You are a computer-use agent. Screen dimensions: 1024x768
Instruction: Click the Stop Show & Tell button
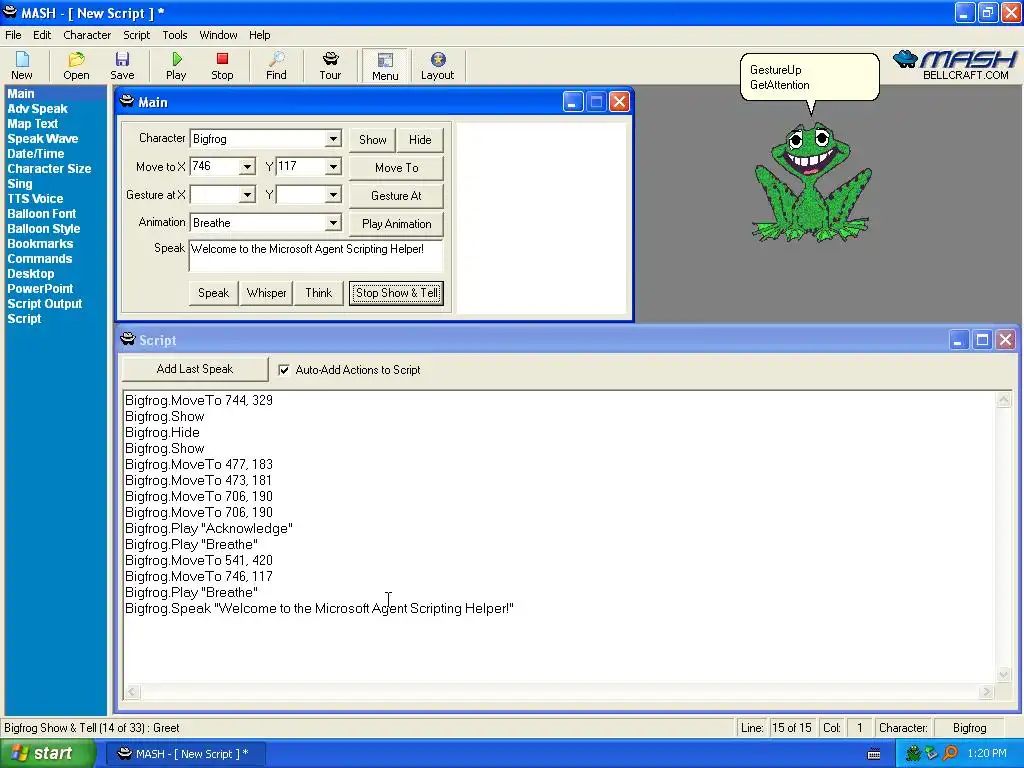(x=396, y=293)
